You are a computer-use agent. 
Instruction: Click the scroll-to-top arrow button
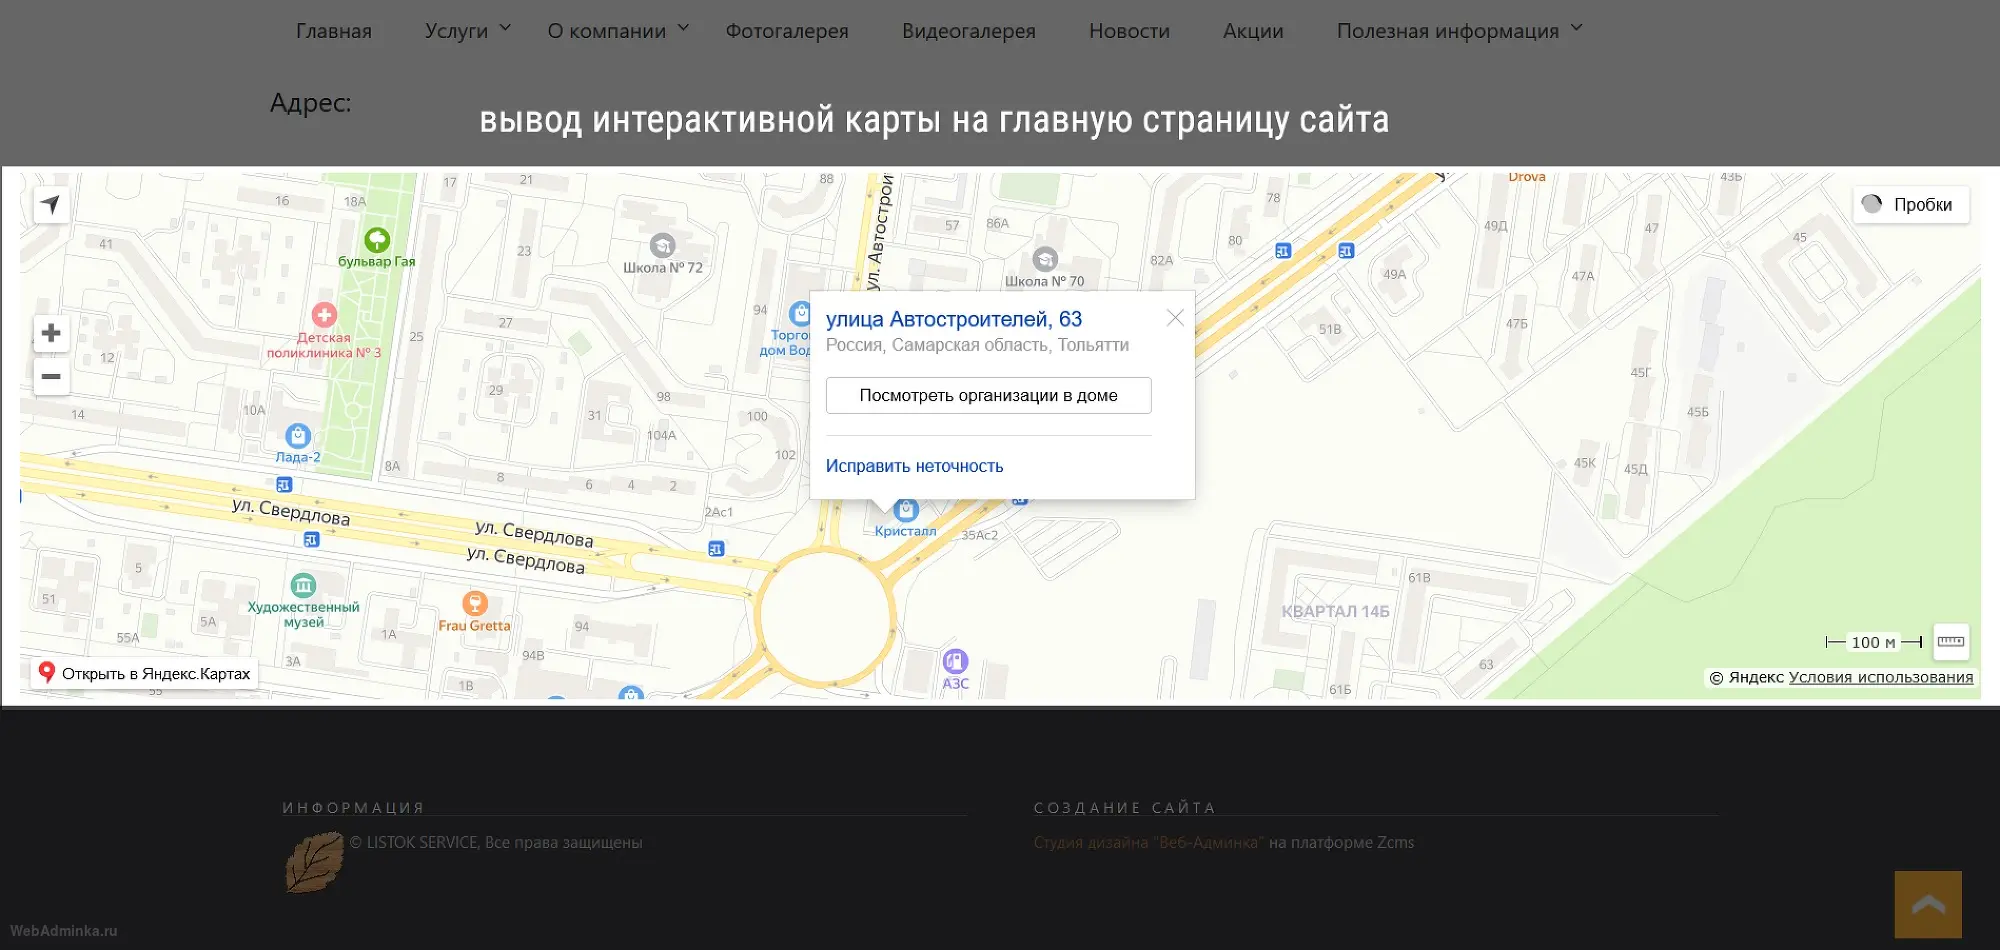[1927, 904]
